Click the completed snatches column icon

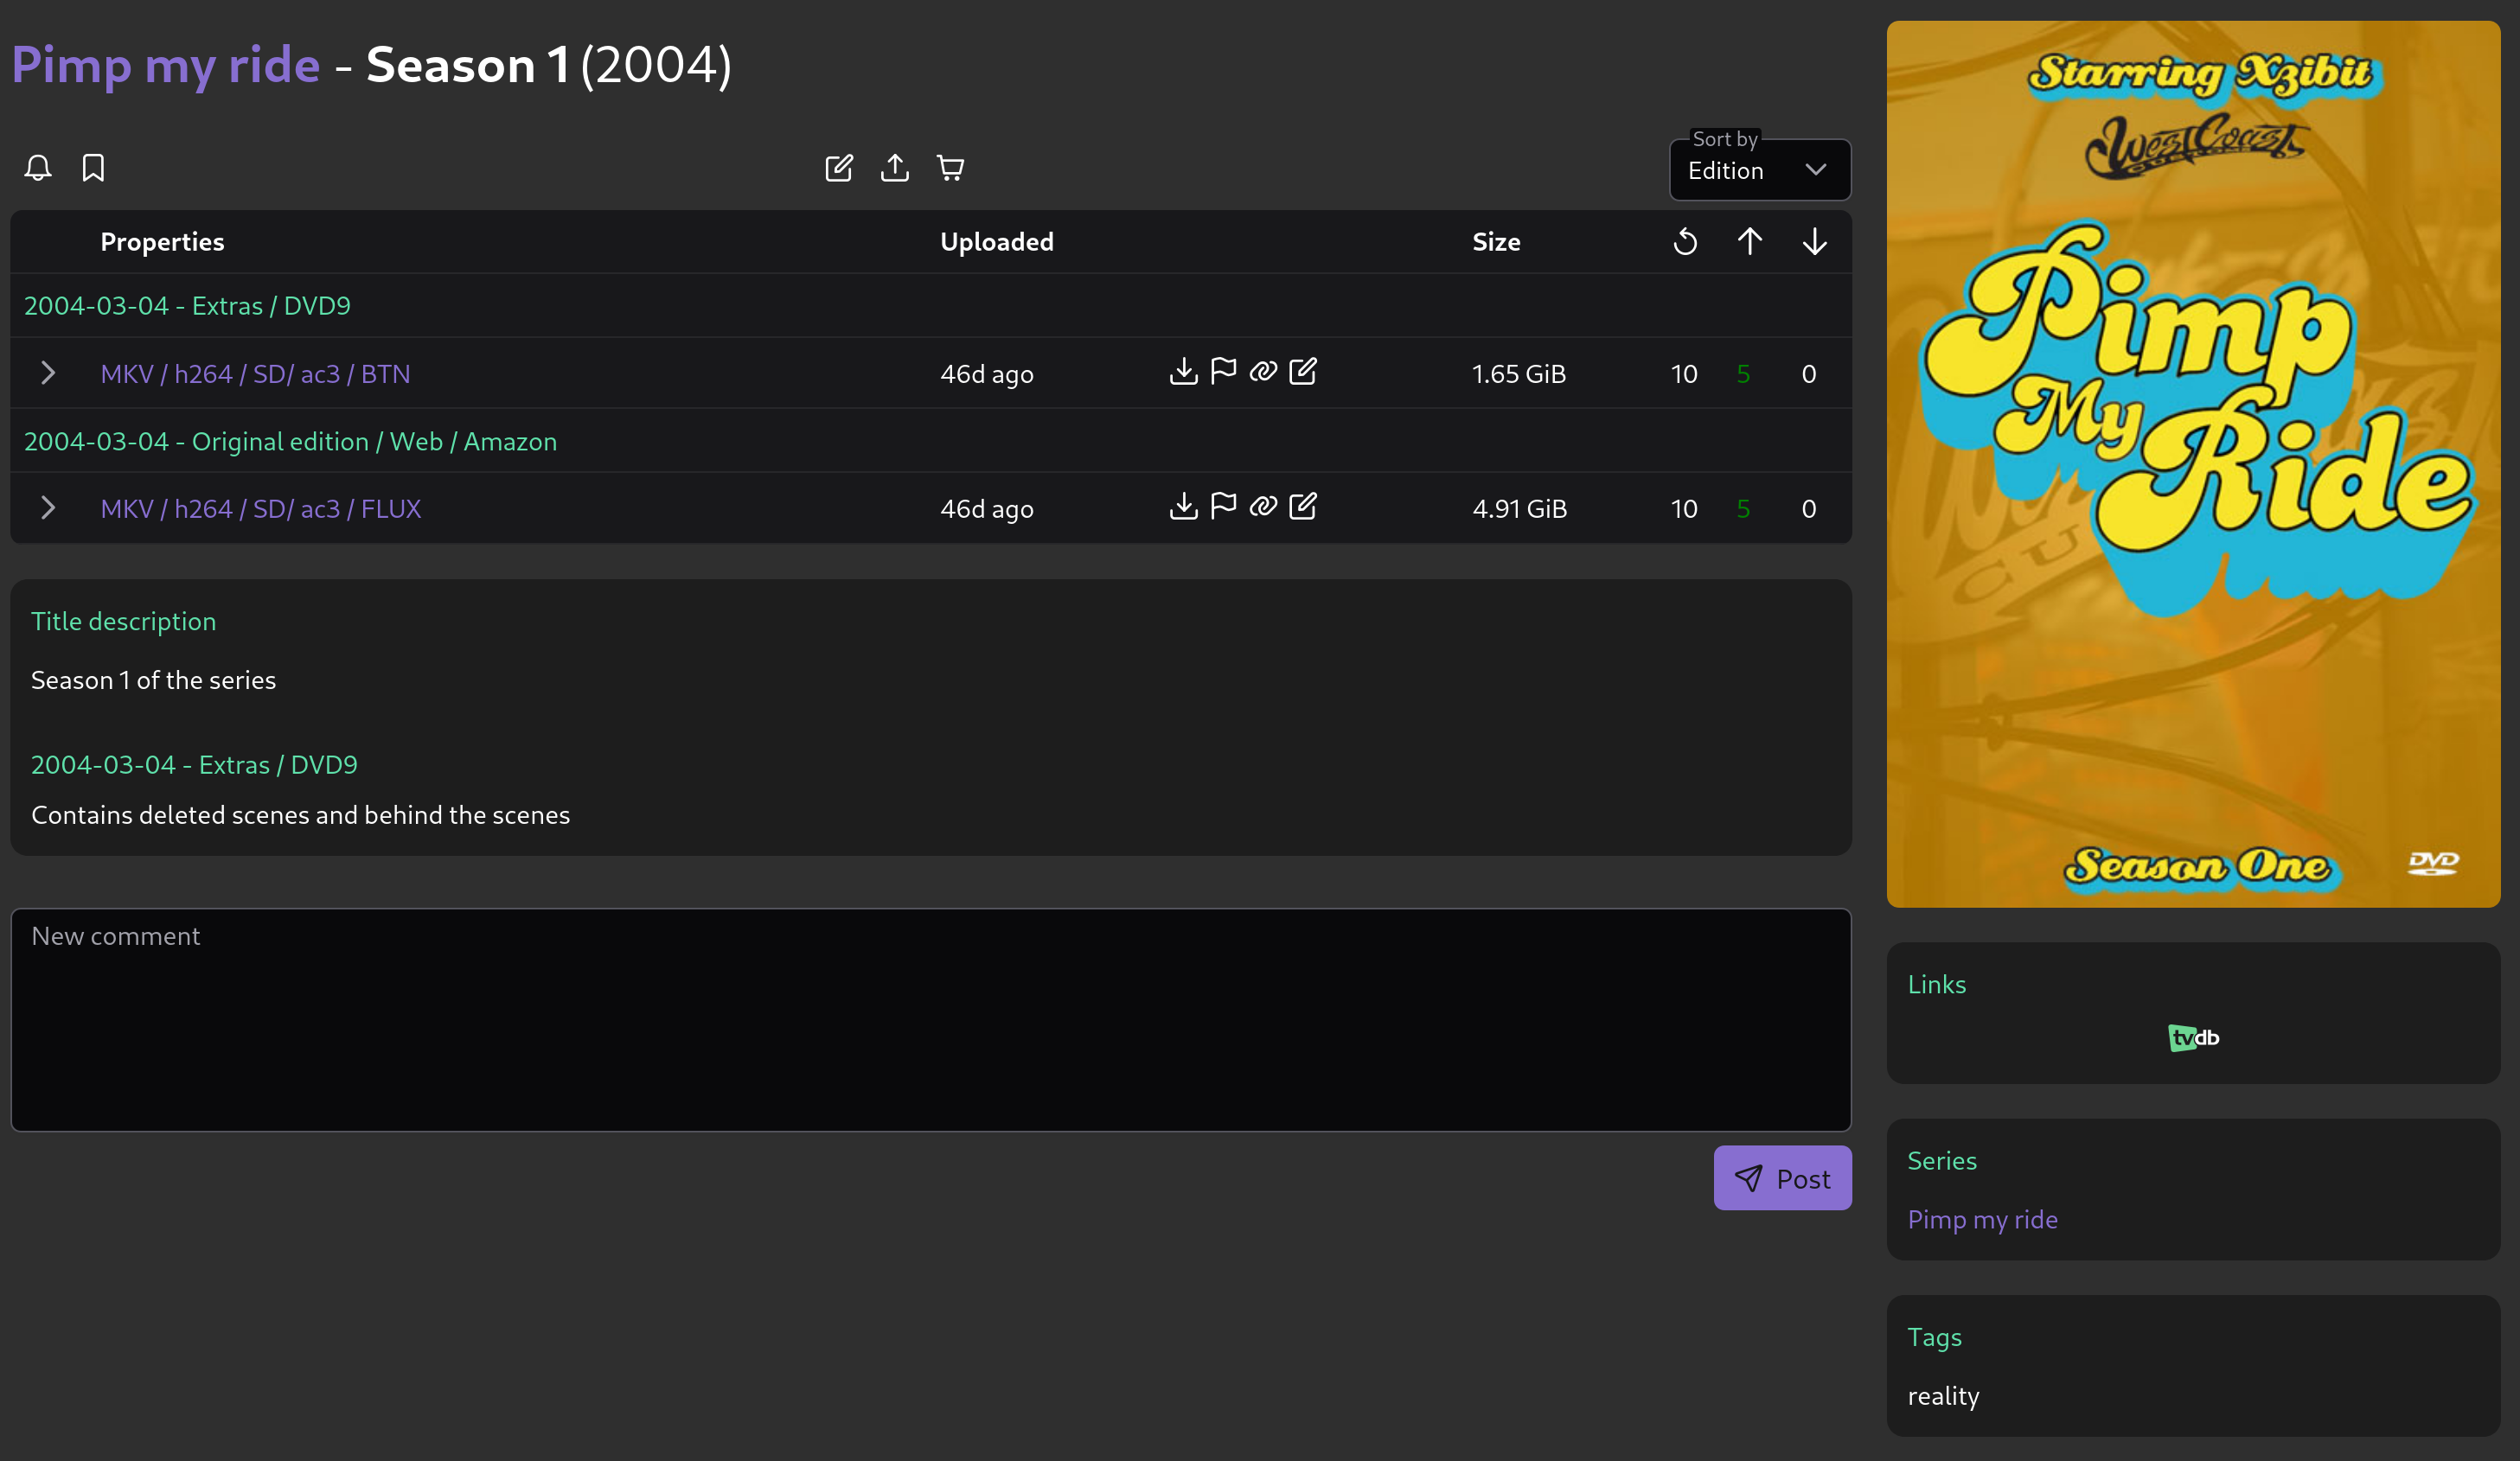pos(1685,242)
